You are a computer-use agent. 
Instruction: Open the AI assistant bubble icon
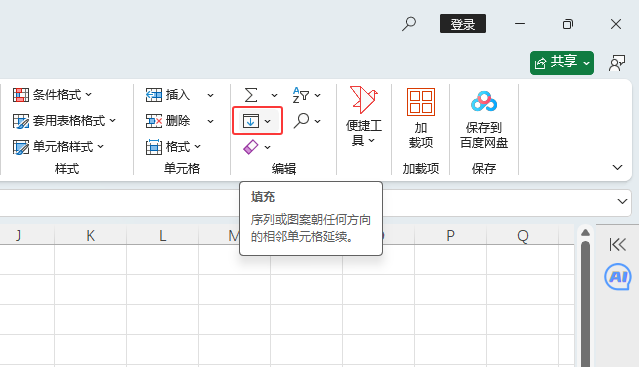(x=618, y=277)
